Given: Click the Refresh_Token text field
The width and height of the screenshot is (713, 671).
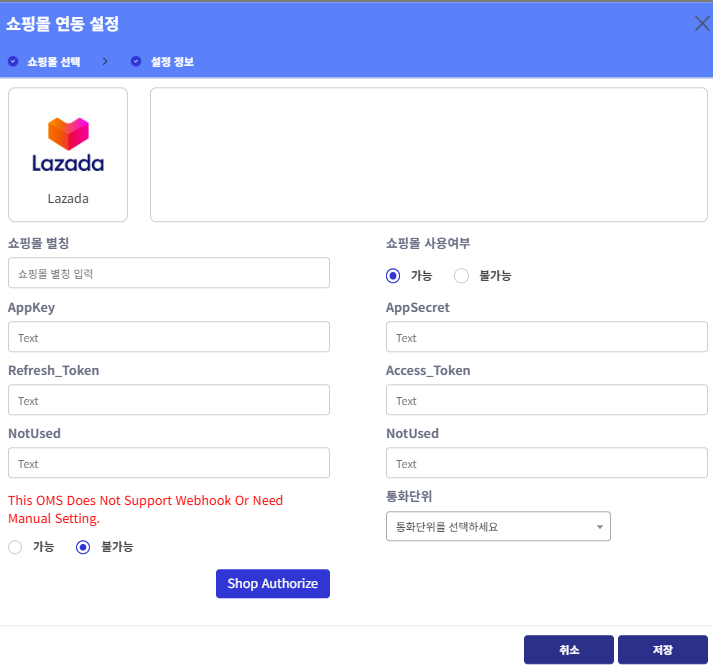Looking at the screenshot, I should click(169, 400).
